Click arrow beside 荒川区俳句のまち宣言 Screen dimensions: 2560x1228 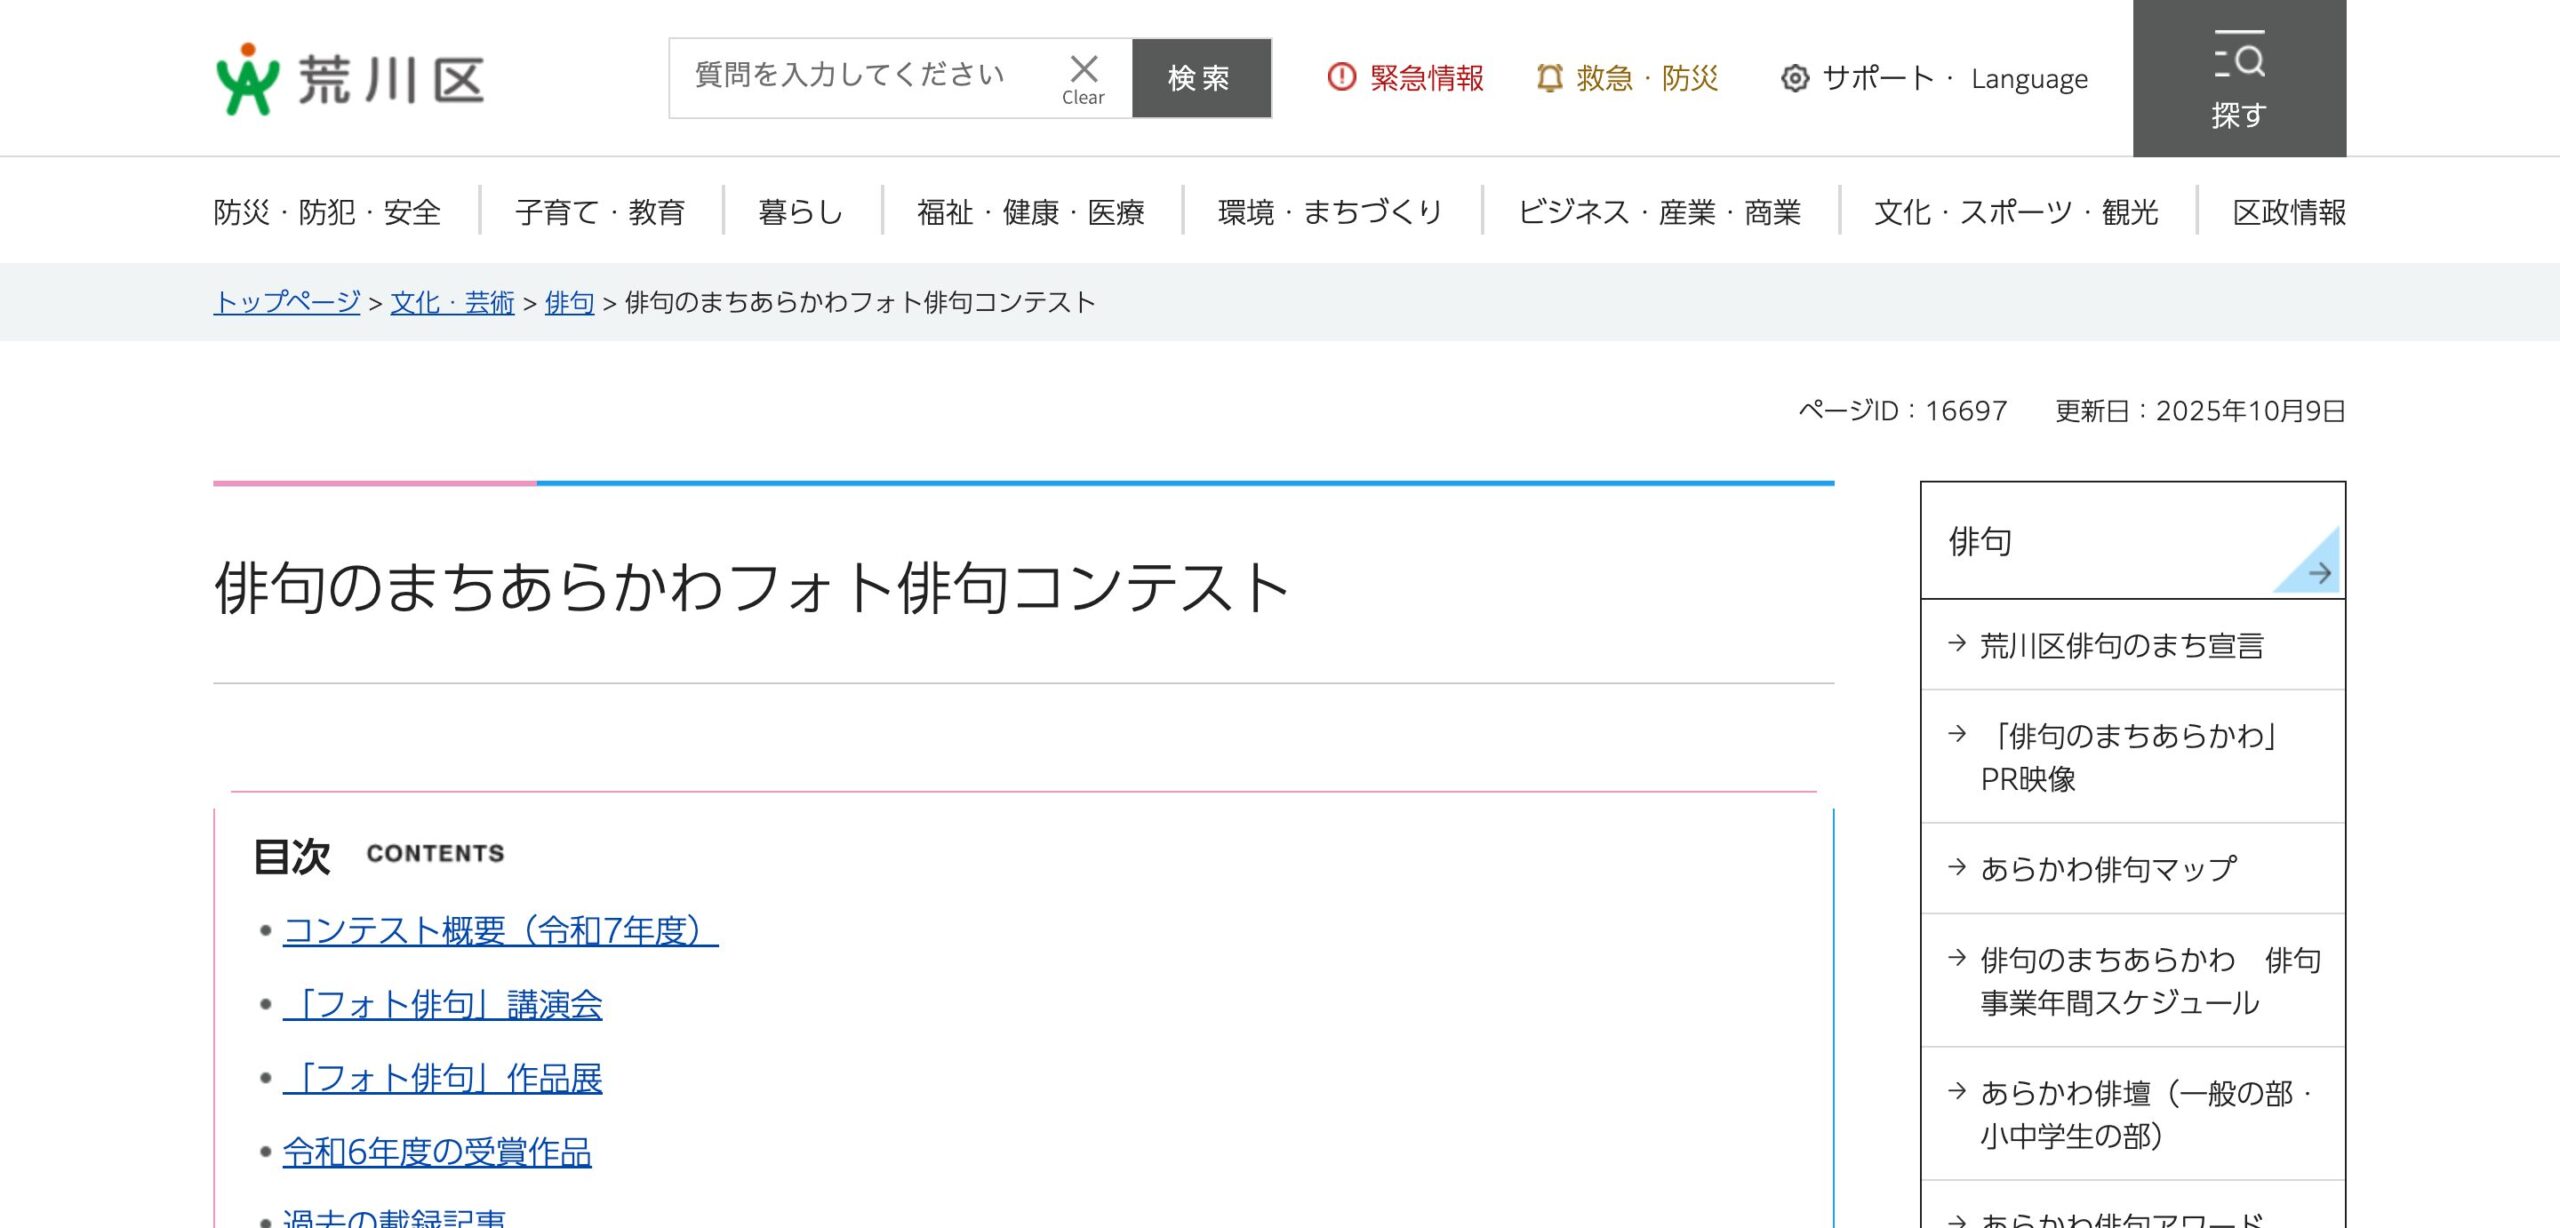point(1957,644)
